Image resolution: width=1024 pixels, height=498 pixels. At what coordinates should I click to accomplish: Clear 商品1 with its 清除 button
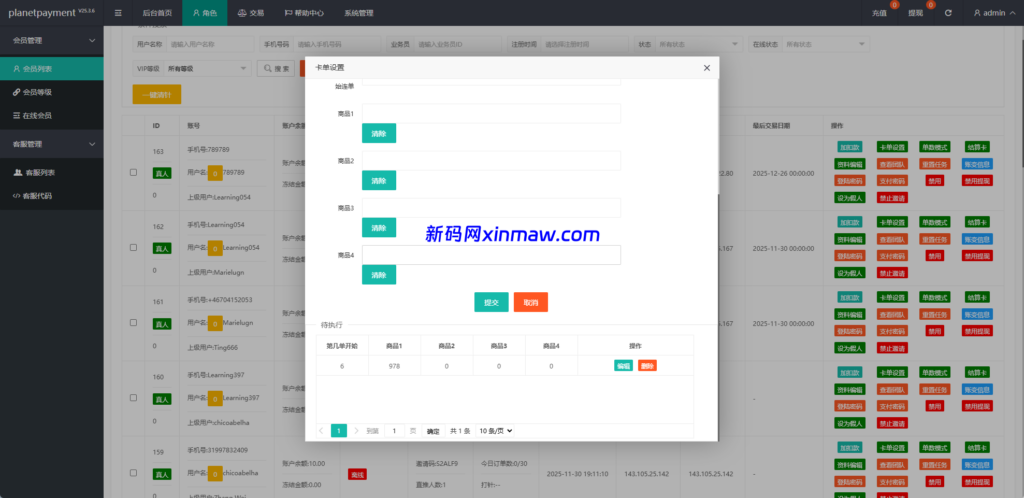point(379,133)
